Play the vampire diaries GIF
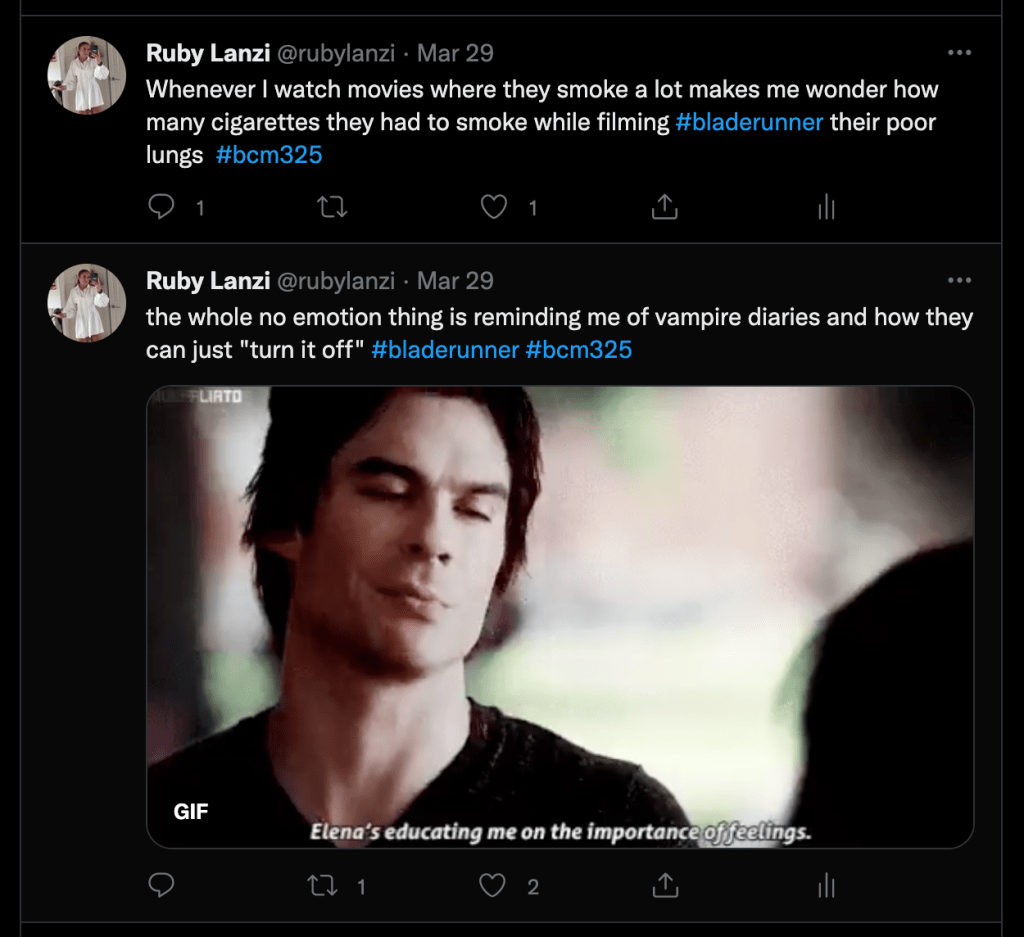 560,616
